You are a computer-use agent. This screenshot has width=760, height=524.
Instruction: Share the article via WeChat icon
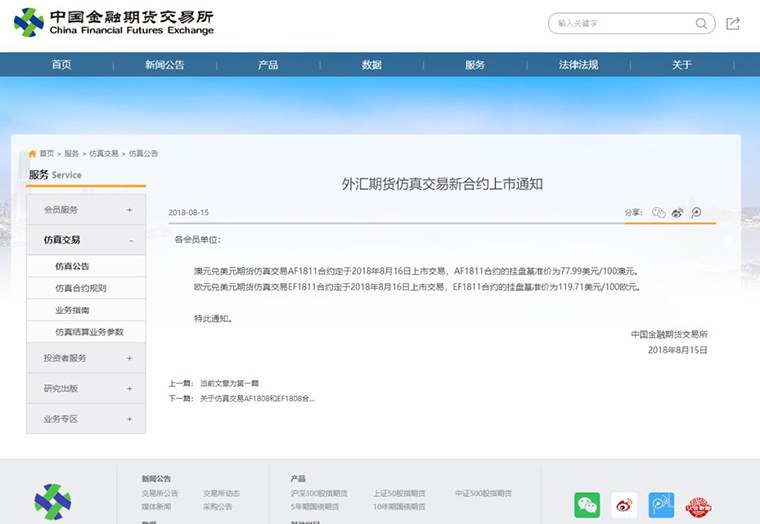click(x=658, y=212)
